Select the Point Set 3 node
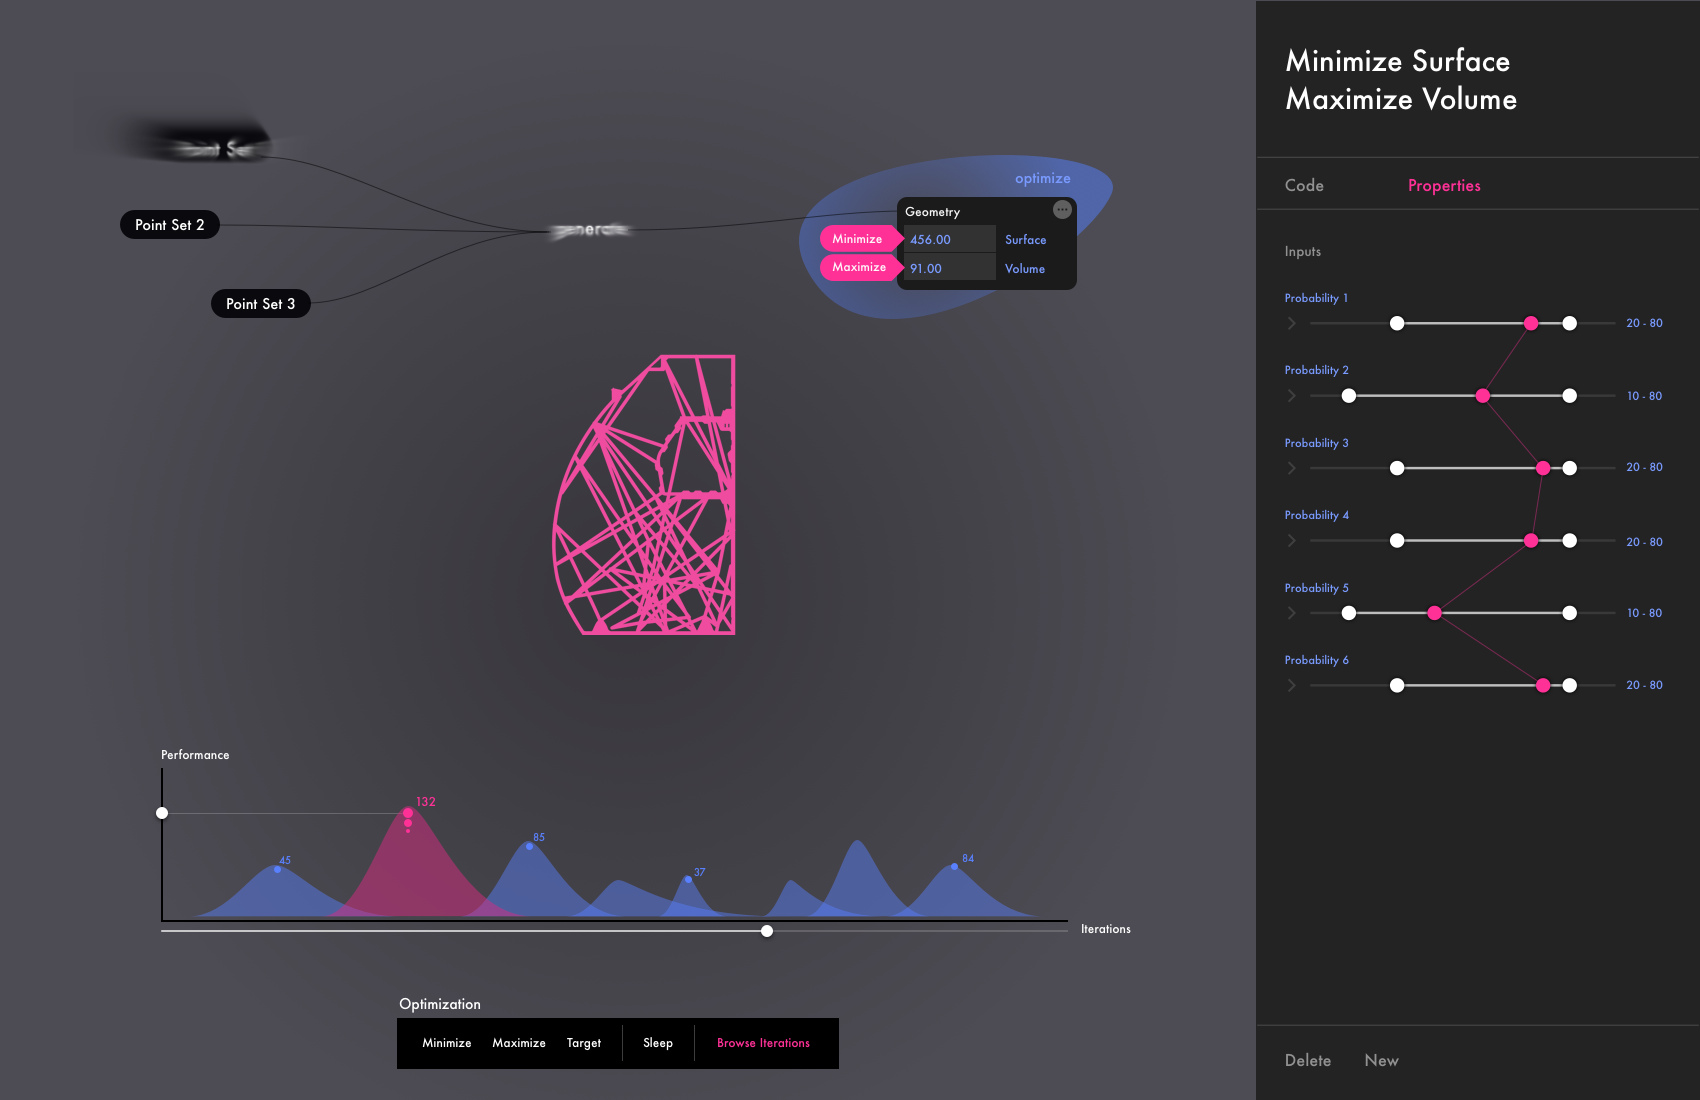Image resolution: width=1700 pixels, height=1100 pixels. tap(260, 304)
